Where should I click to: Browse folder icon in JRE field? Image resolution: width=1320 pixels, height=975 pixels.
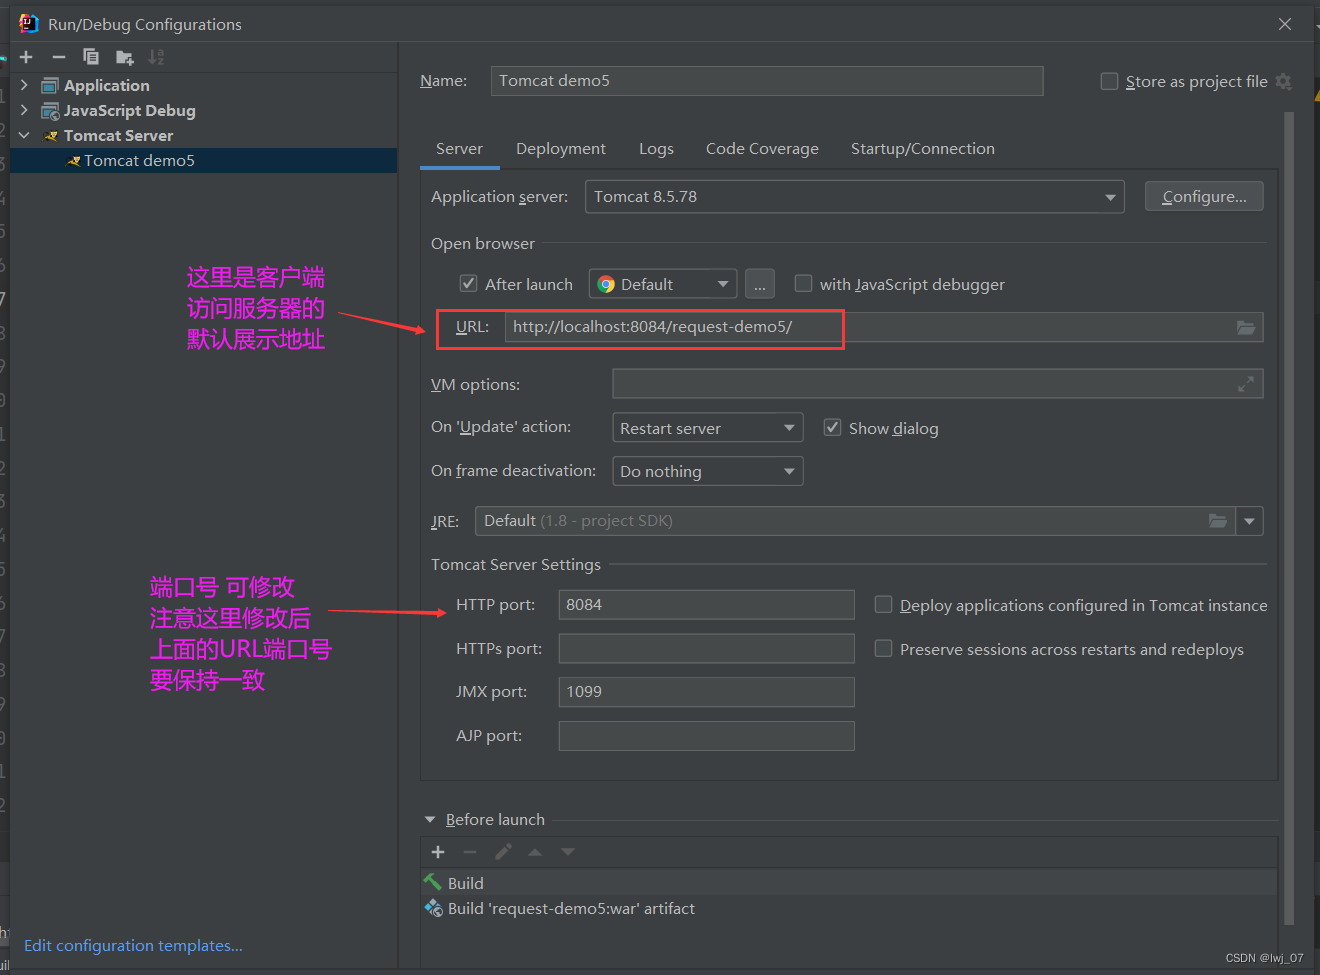click(x=1218, y=521)
